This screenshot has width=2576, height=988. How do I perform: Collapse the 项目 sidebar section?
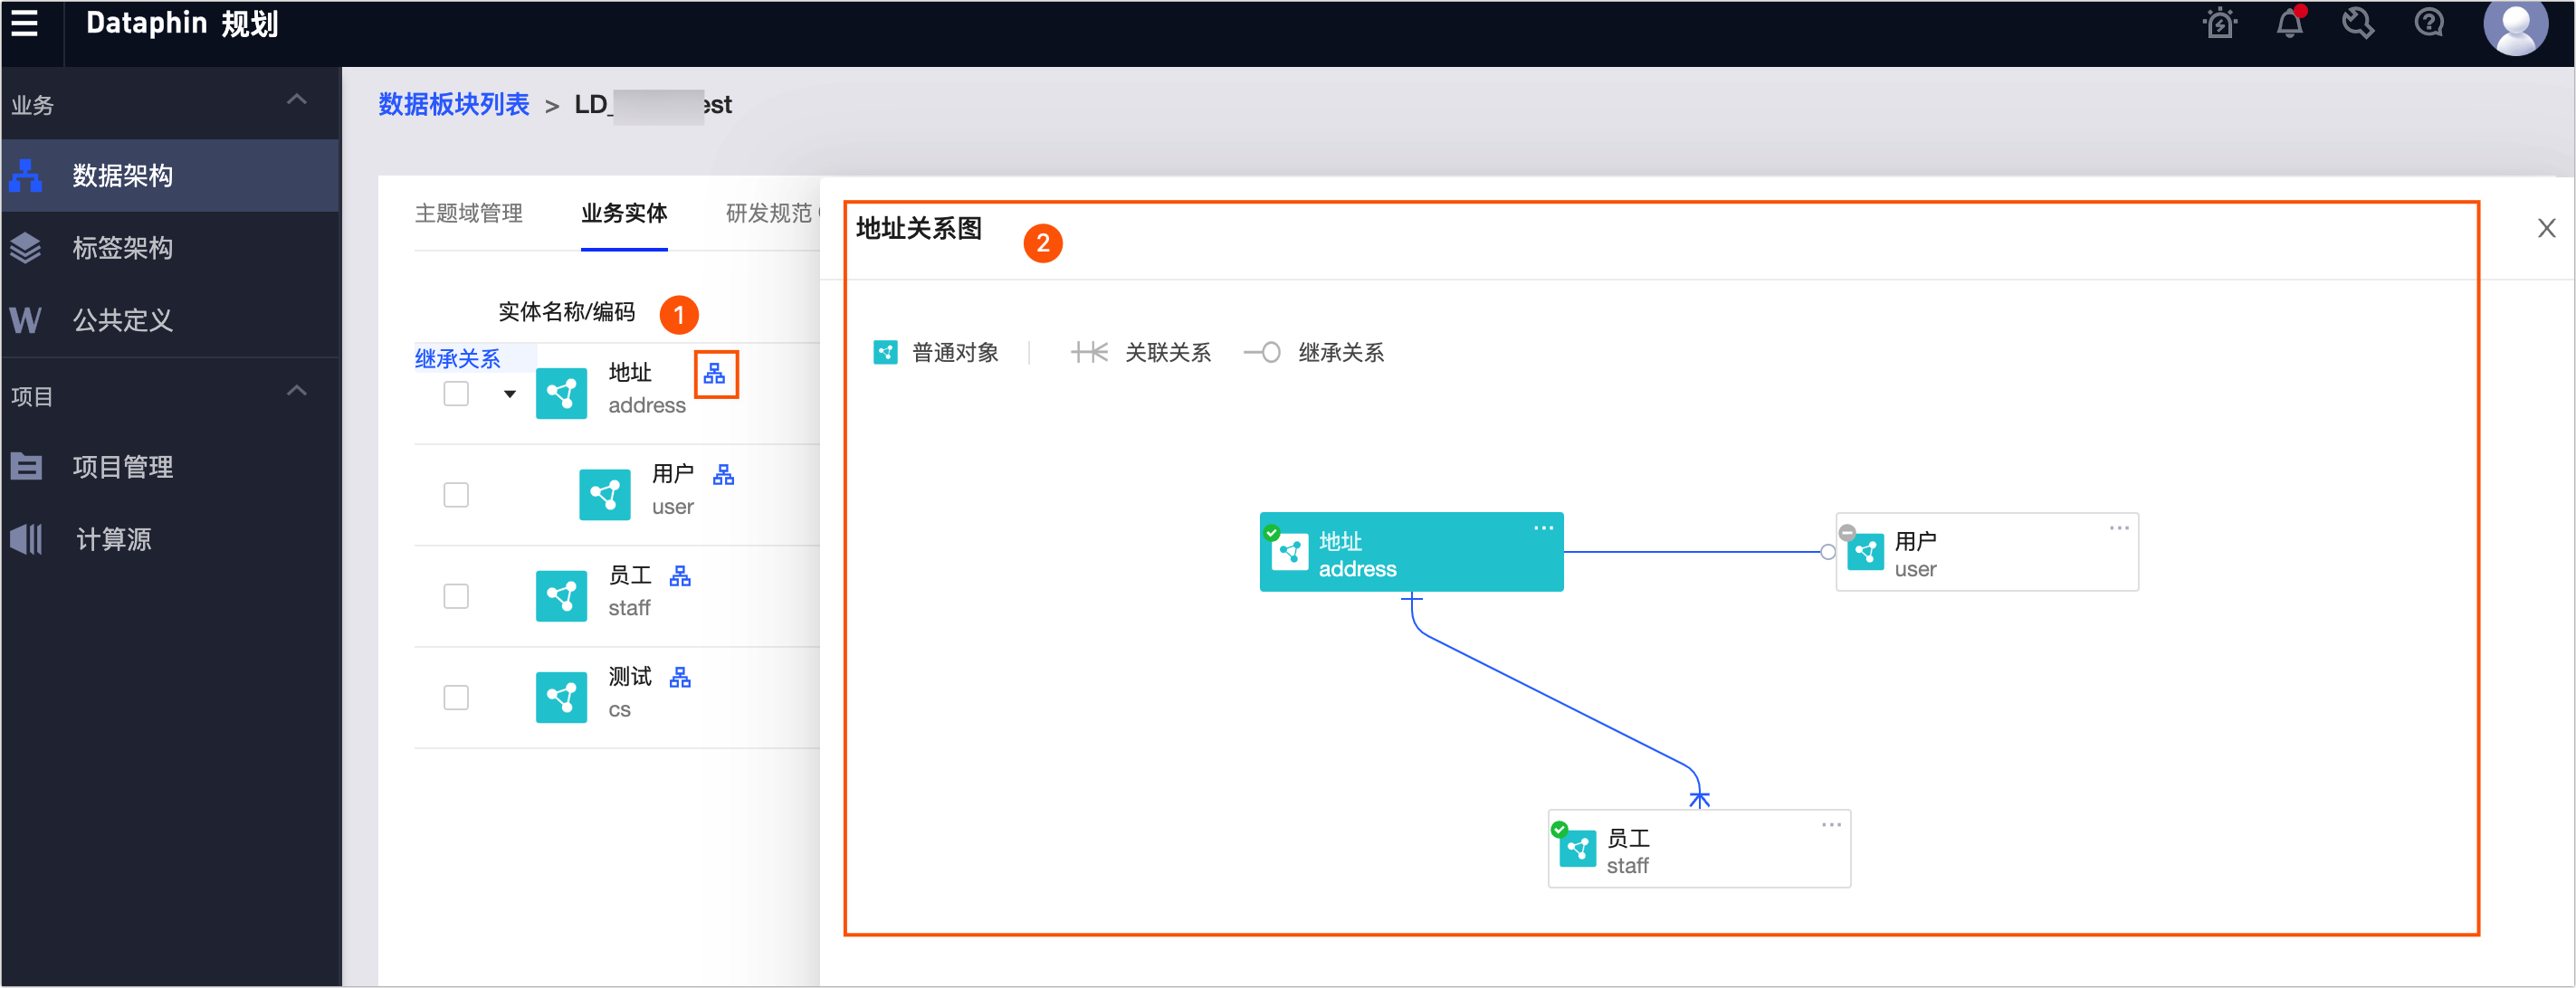296,391
